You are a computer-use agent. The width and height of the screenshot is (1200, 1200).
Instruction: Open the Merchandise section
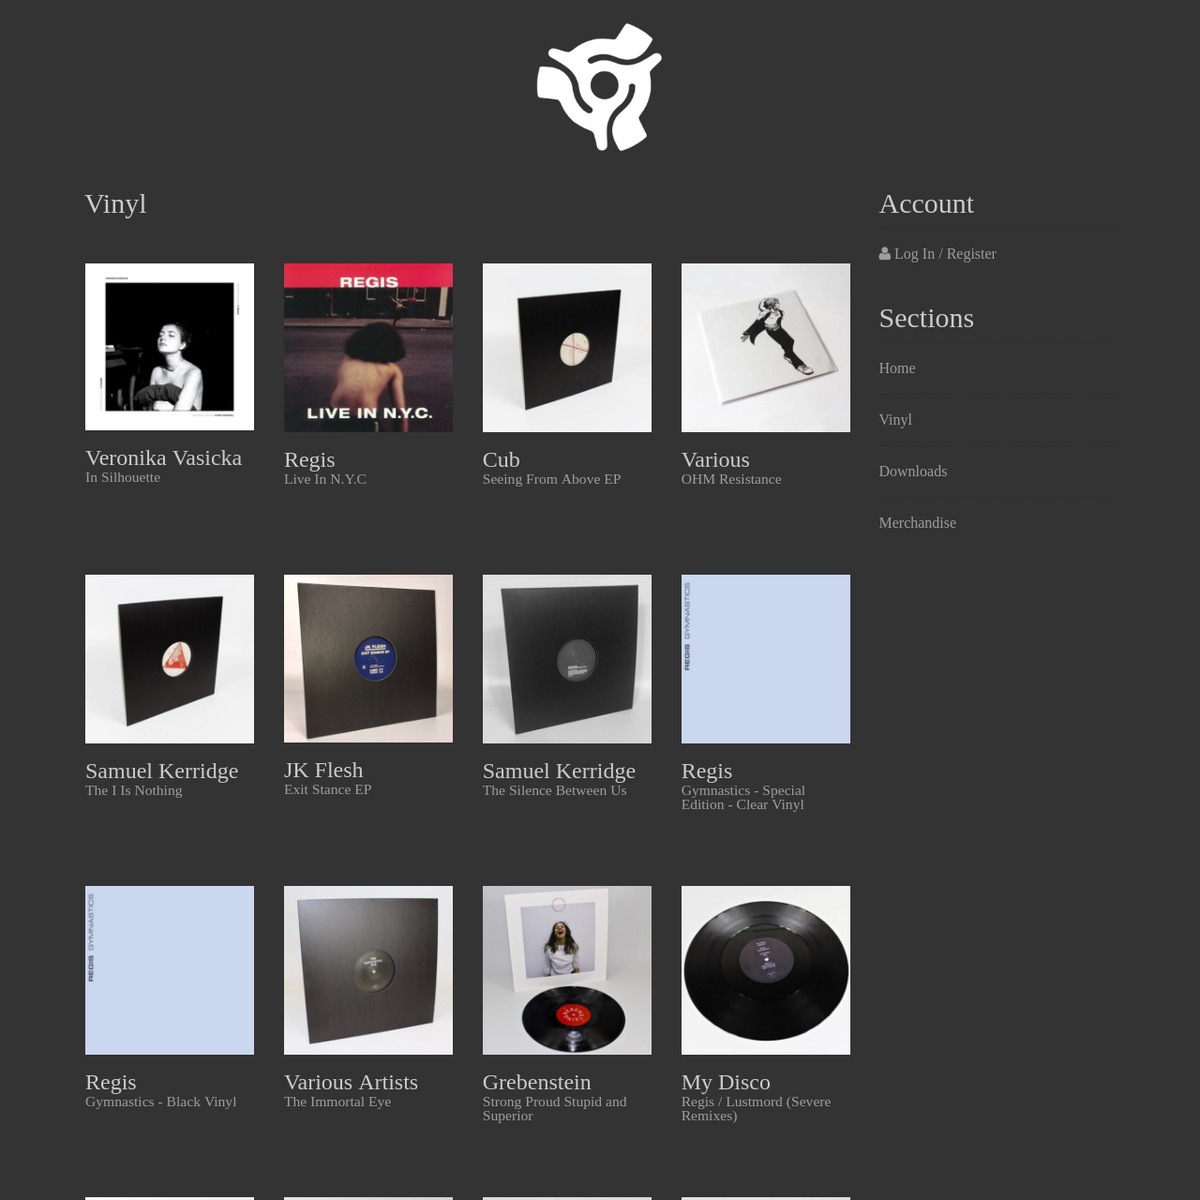[x=917, y=523]
